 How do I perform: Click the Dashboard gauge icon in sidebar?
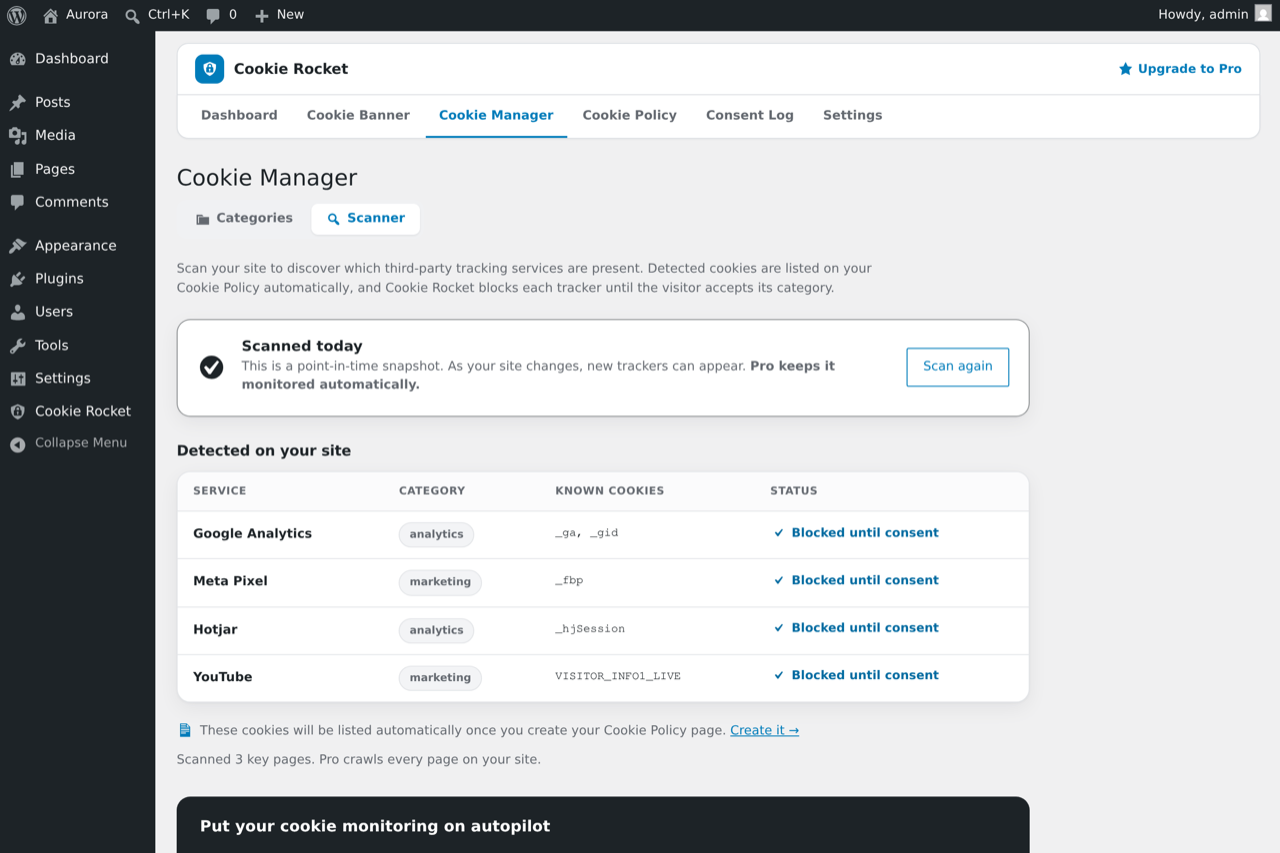tap(18, 59)
